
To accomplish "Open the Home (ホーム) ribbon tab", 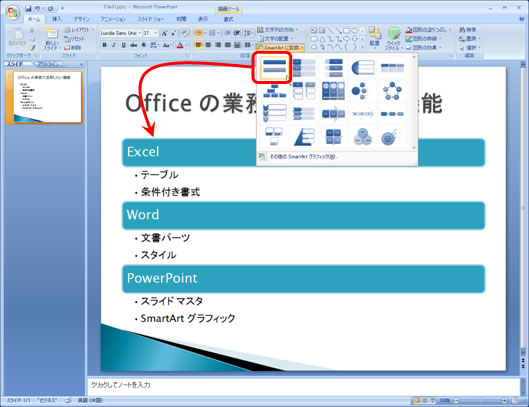I will 34,19.
